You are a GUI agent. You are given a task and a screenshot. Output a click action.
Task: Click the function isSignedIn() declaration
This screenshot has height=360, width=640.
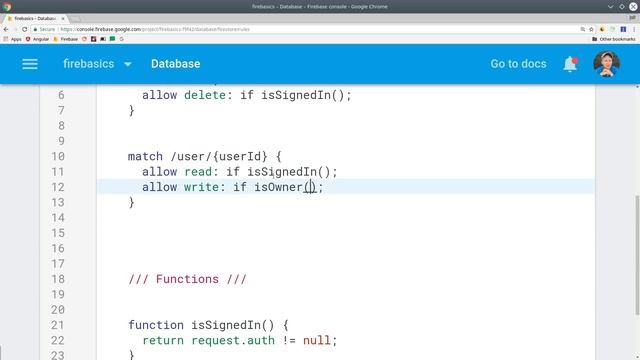208,325
